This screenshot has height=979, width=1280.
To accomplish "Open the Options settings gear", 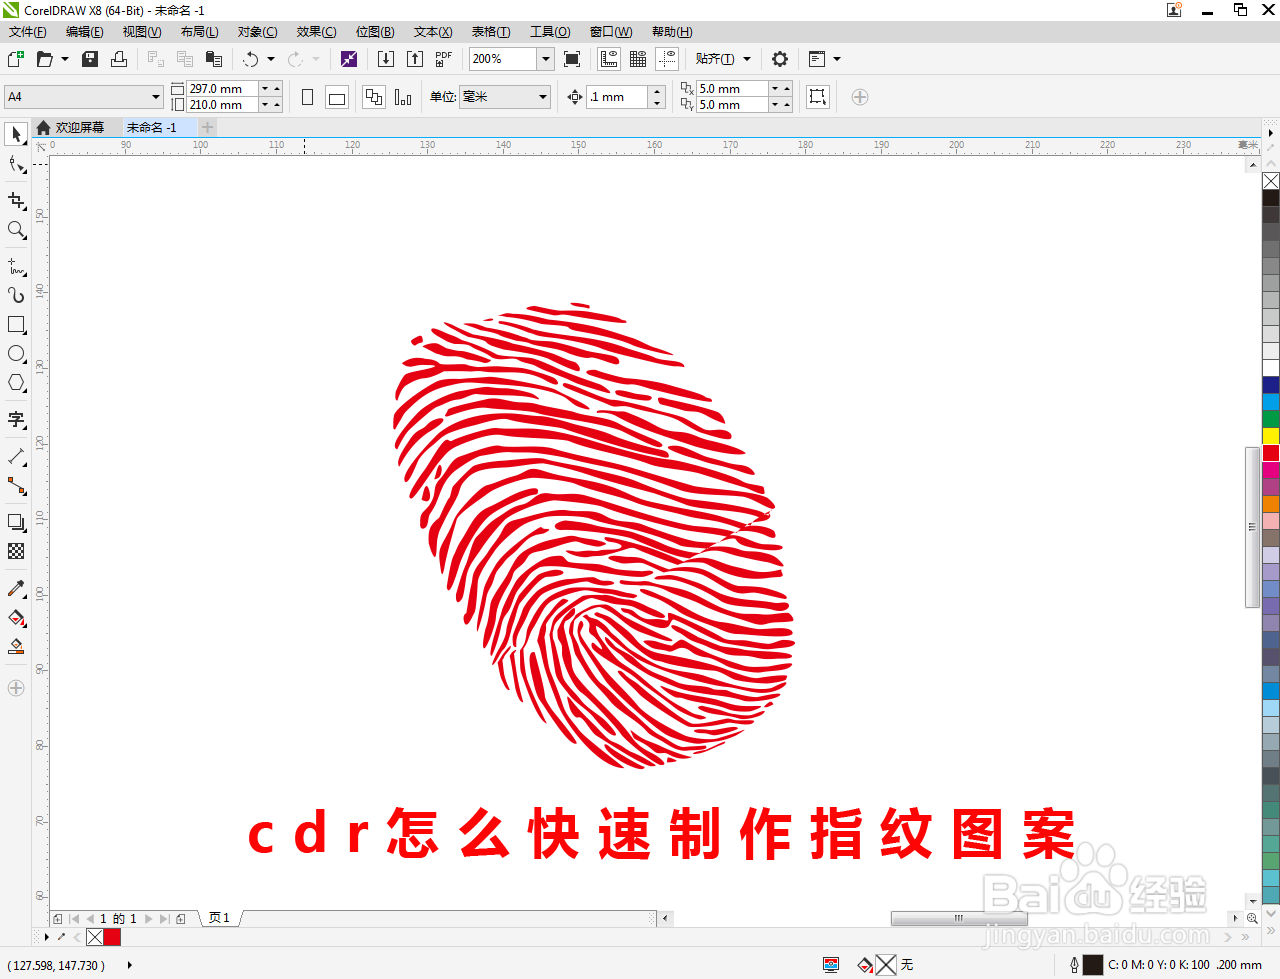I will 780,59.
